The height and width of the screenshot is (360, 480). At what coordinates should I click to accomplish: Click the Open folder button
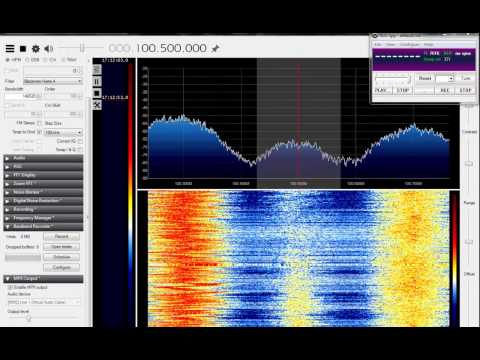[x=62, y=247]
